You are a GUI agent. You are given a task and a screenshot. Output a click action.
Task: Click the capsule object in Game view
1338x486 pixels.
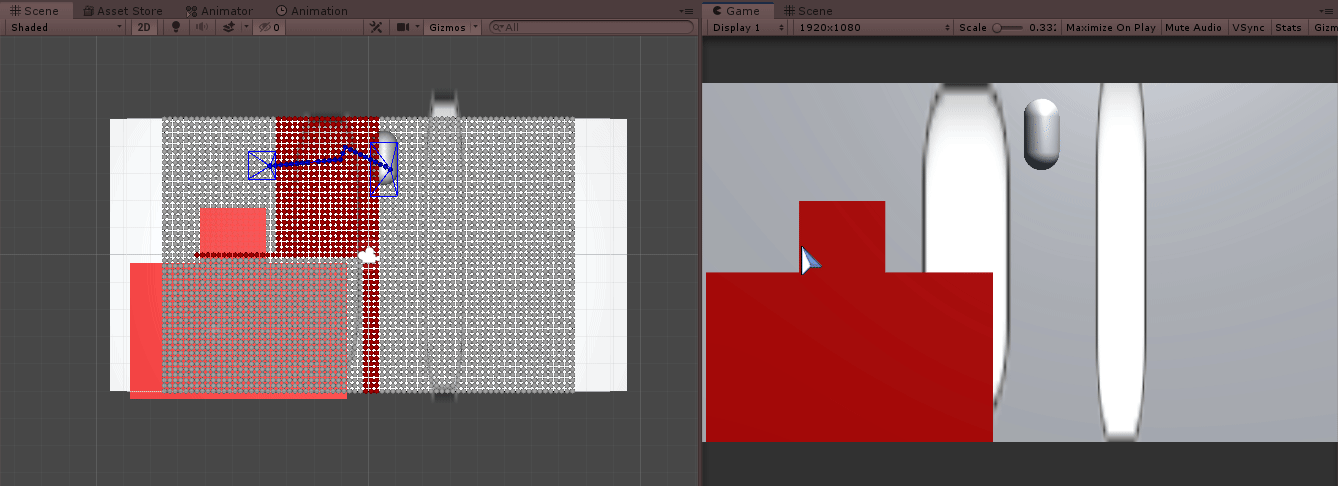(1041, 133)
